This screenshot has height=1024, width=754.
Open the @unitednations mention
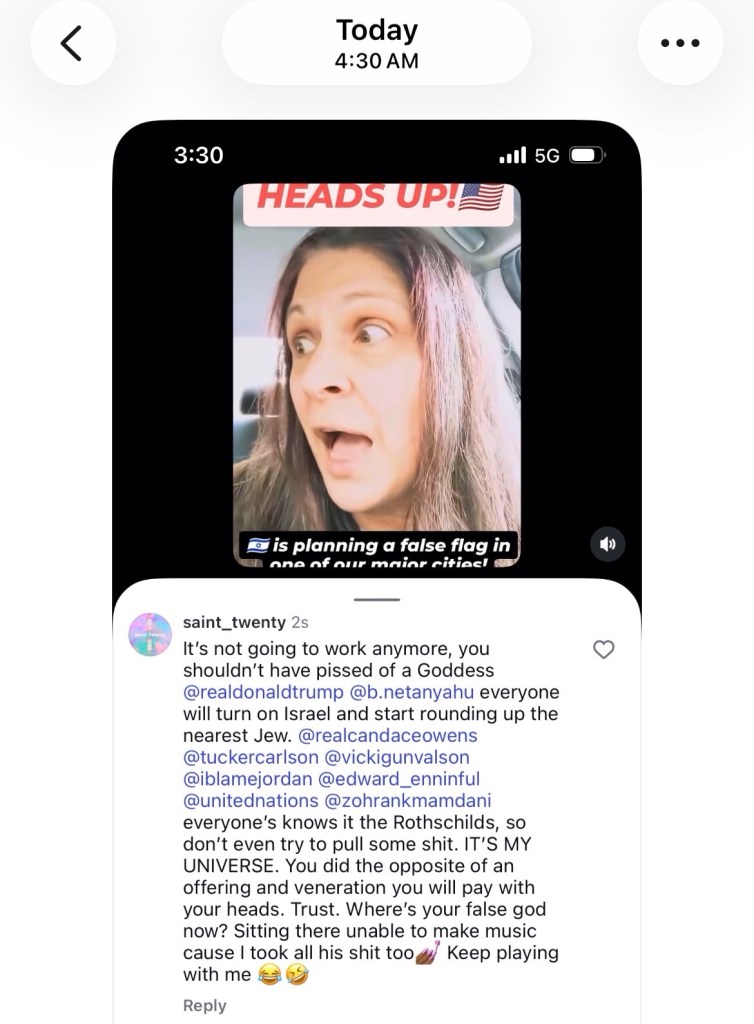(251, 800)
